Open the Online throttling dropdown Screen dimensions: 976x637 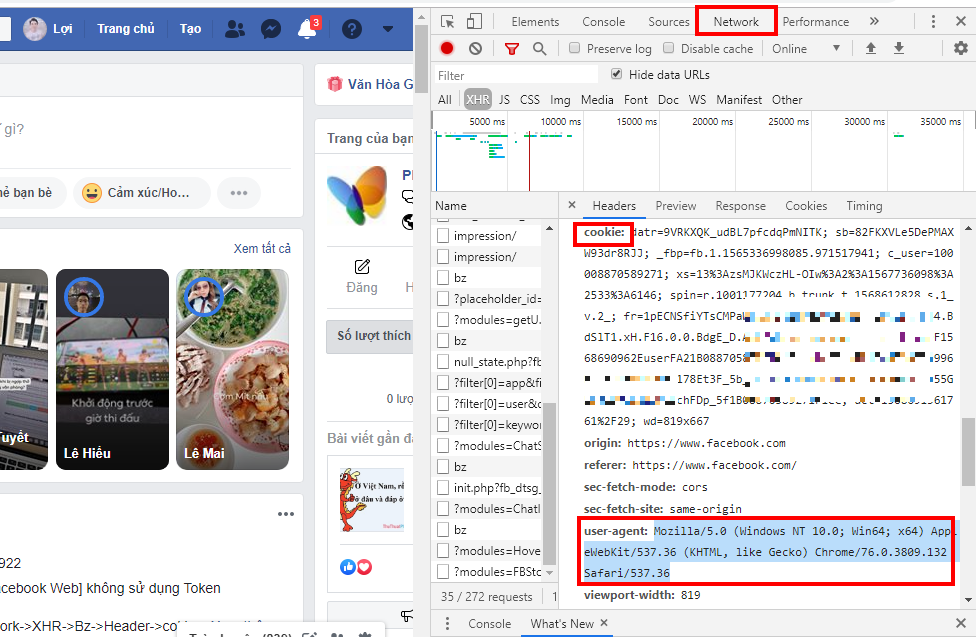click(x=806, y=48)
